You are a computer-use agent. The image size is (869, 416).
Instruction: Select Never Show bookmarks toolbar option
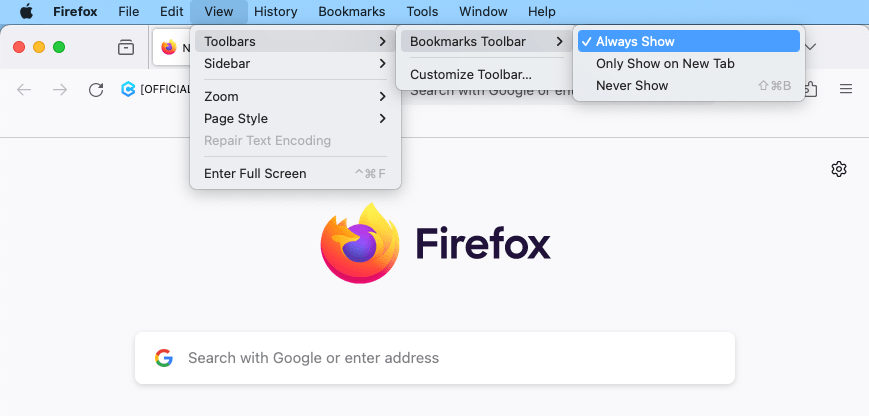(688, 85)
